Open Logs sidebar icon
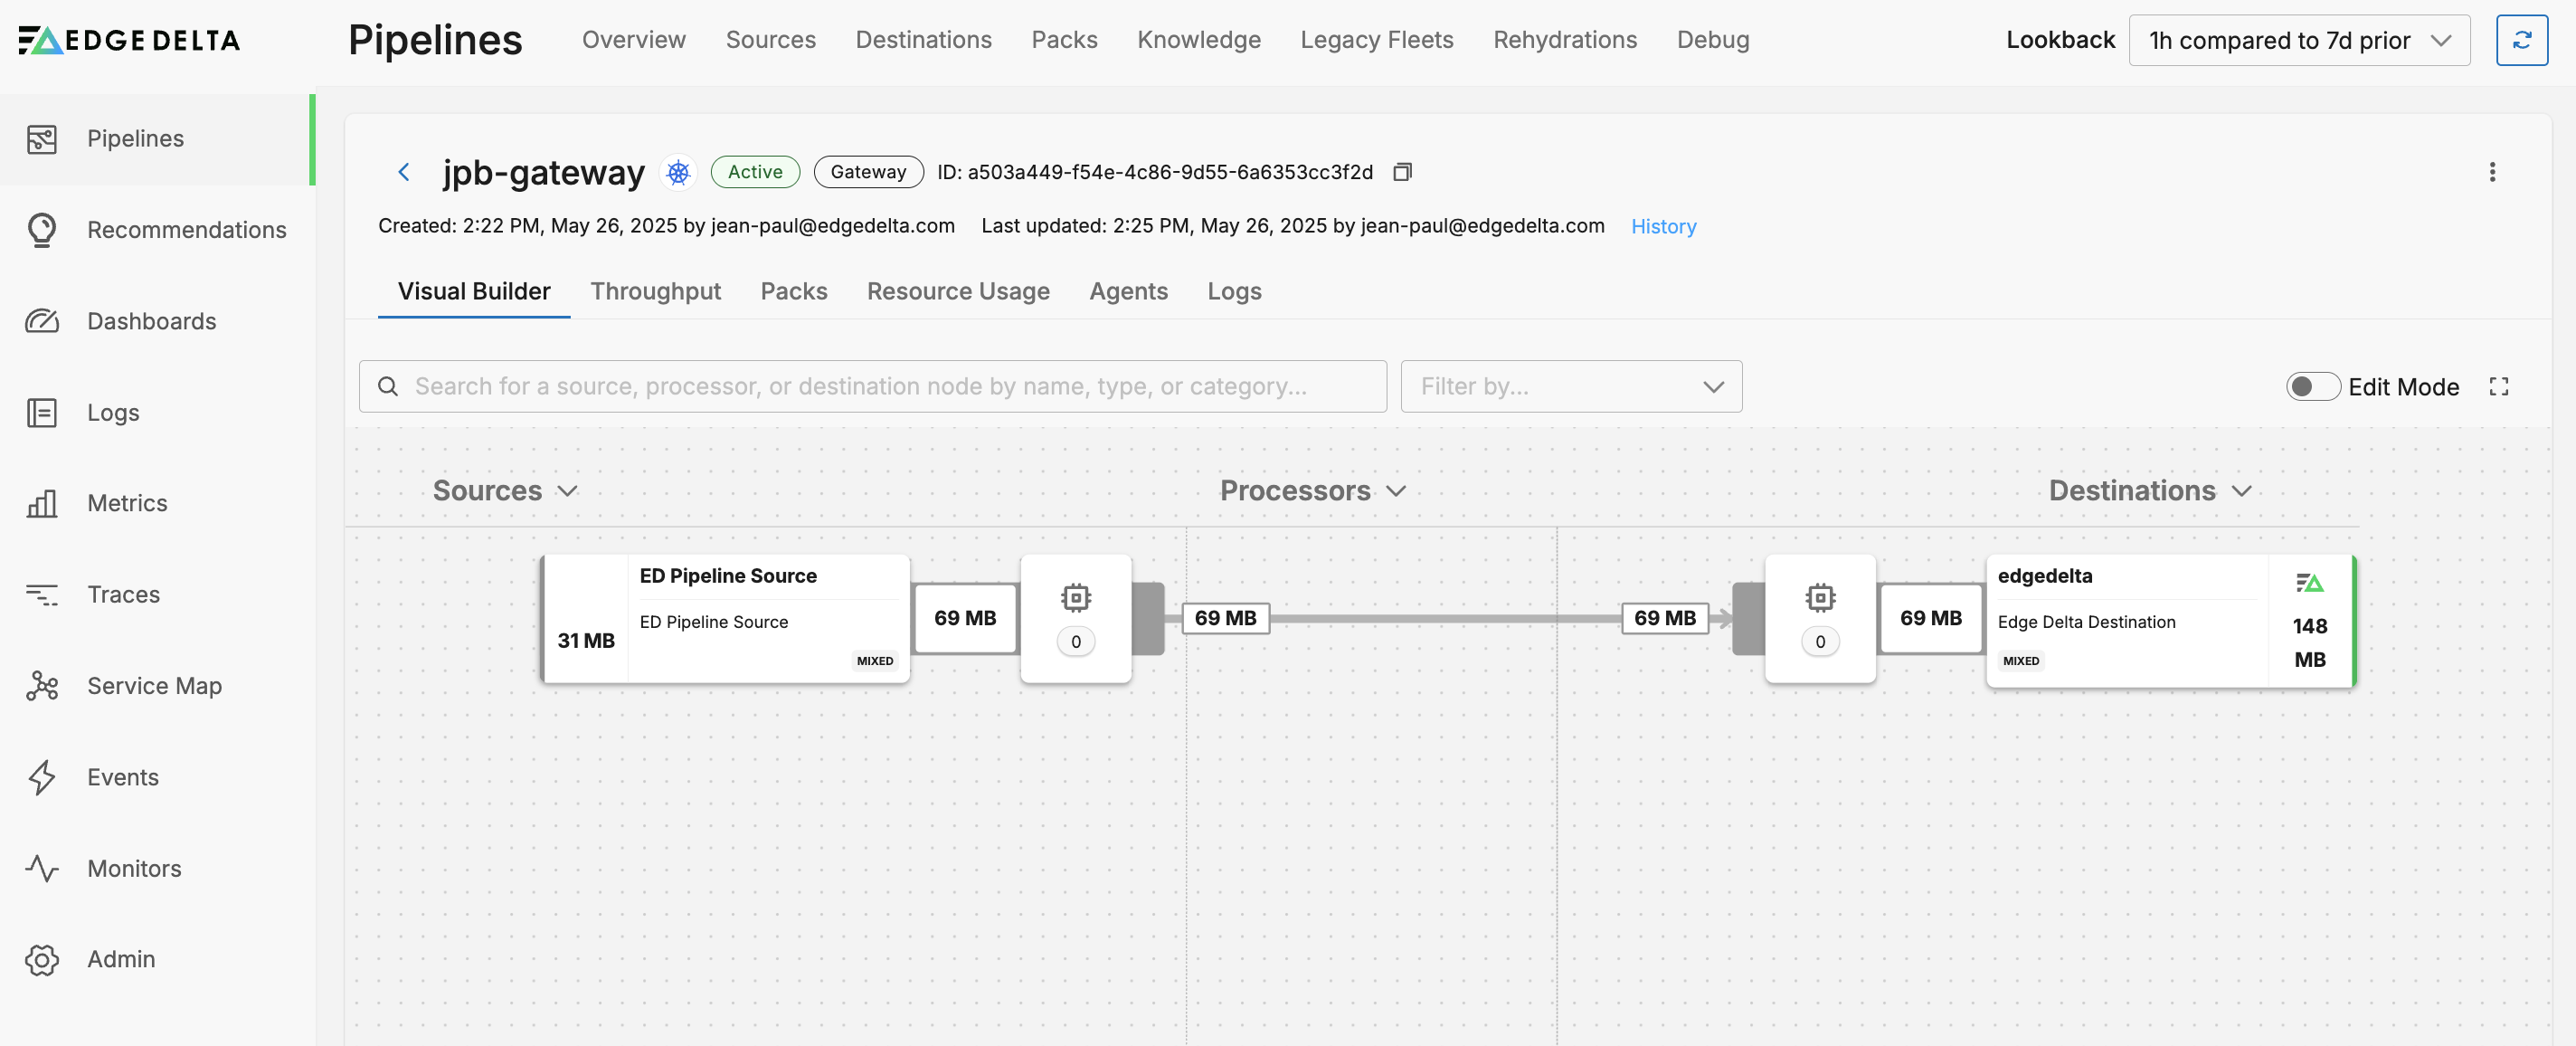 (x=42, y=412)
